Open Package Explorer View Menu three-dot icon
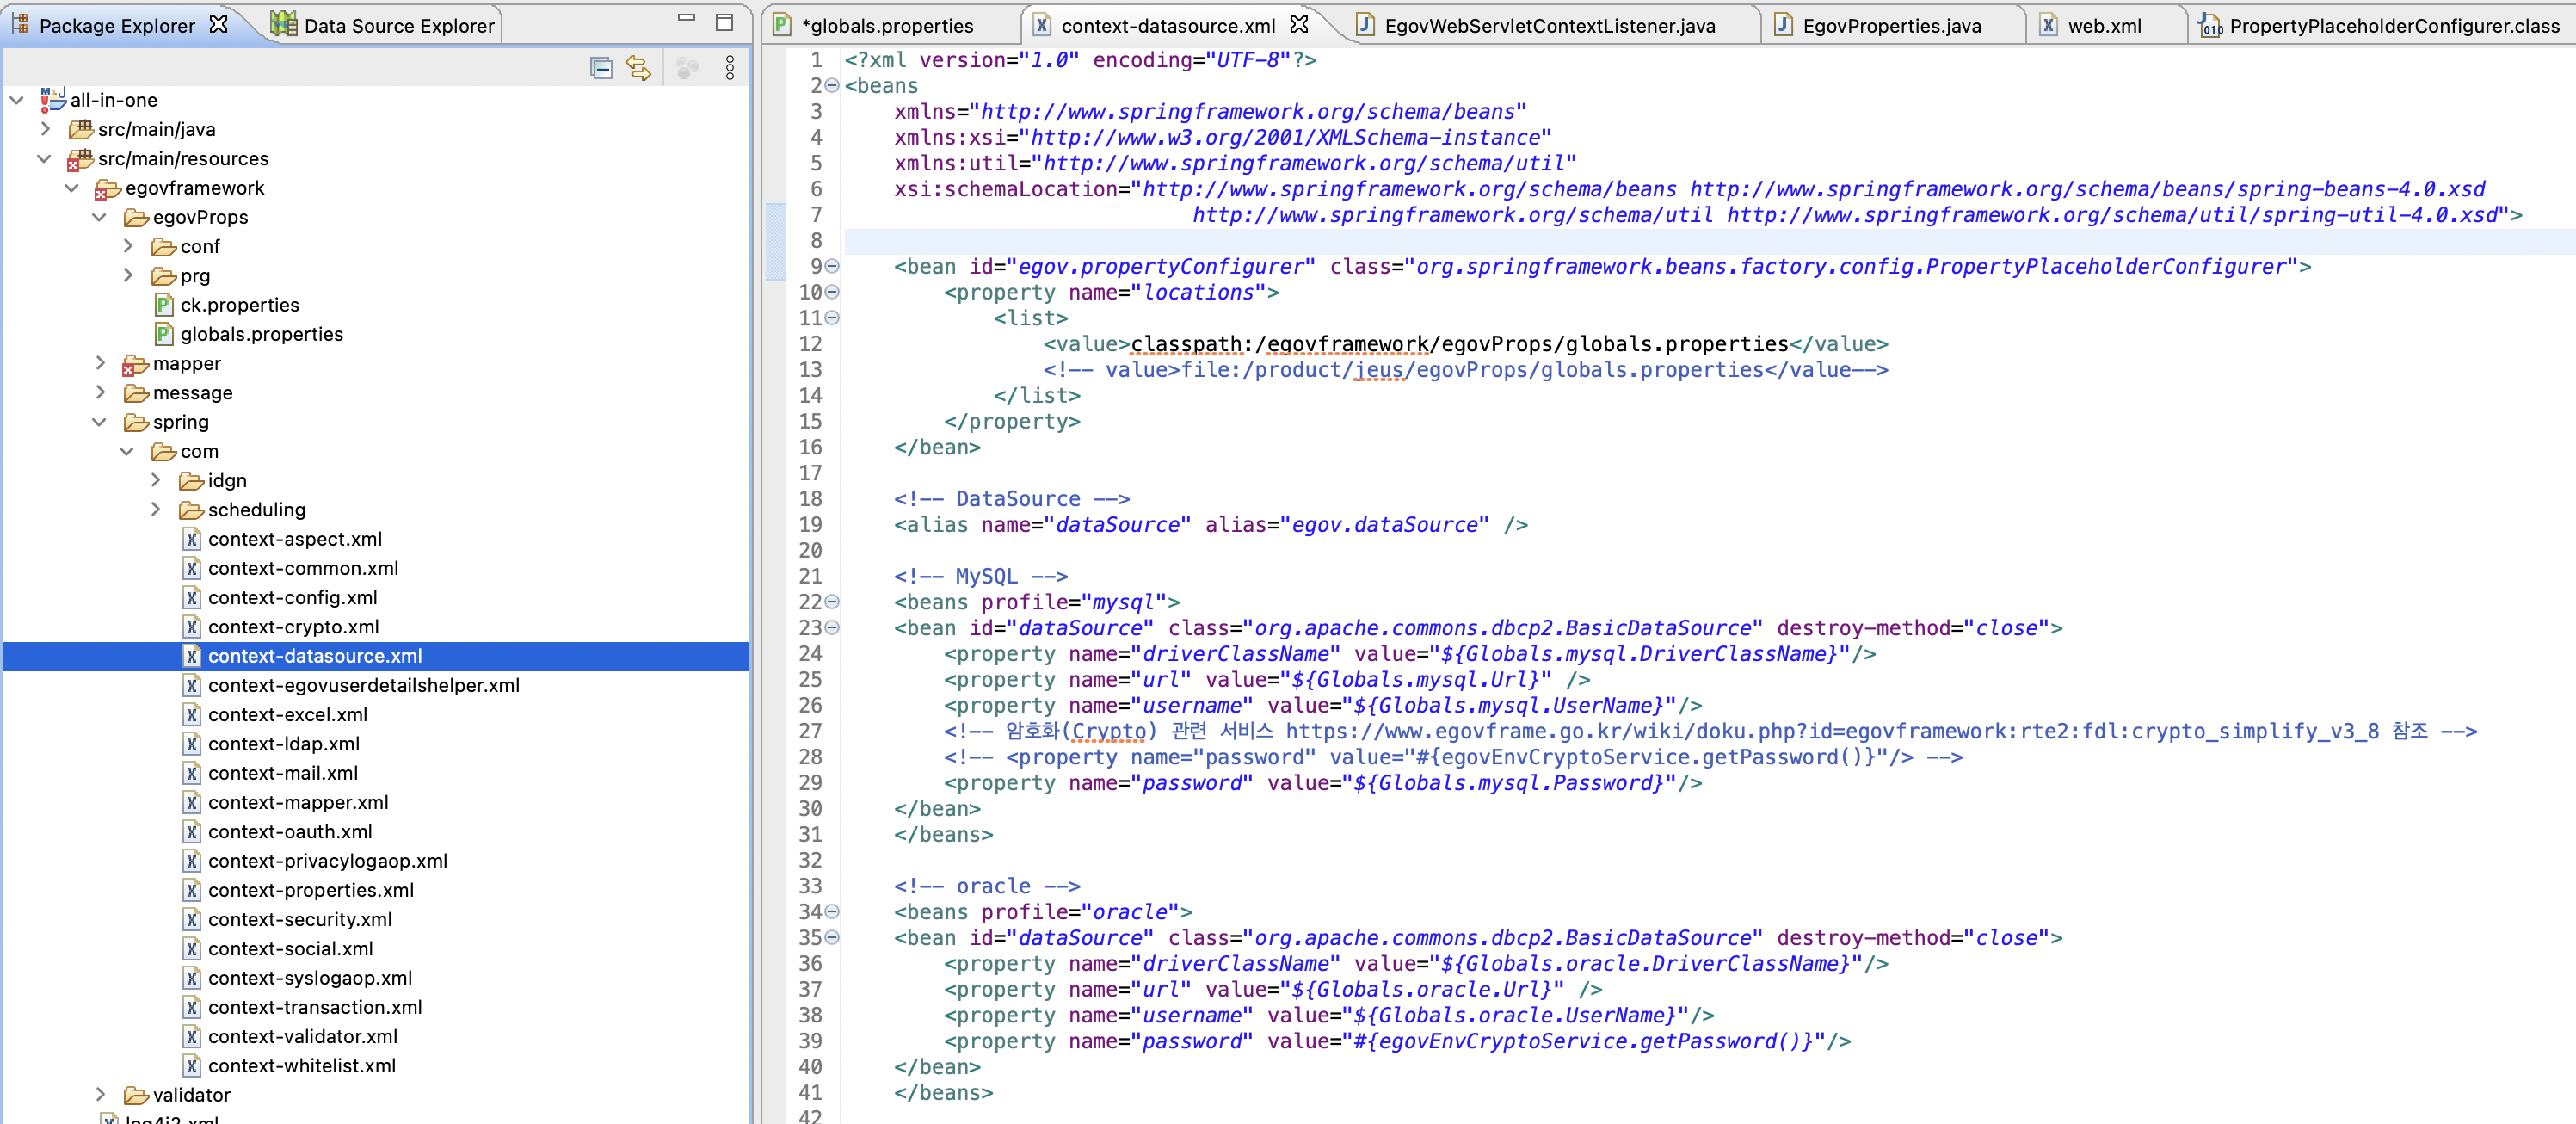Viewport: 2576px width, 1124px height. (730, 68)
